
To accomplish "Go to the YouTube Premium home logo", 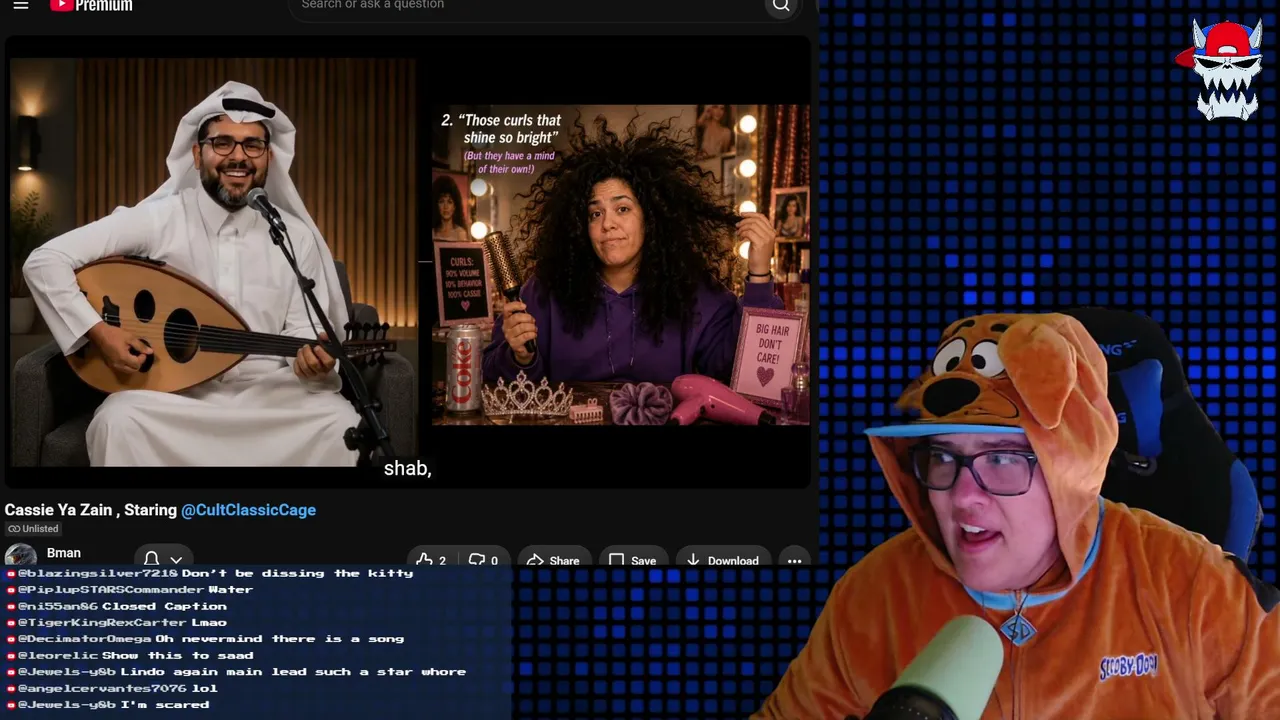I will coord(91,5).
